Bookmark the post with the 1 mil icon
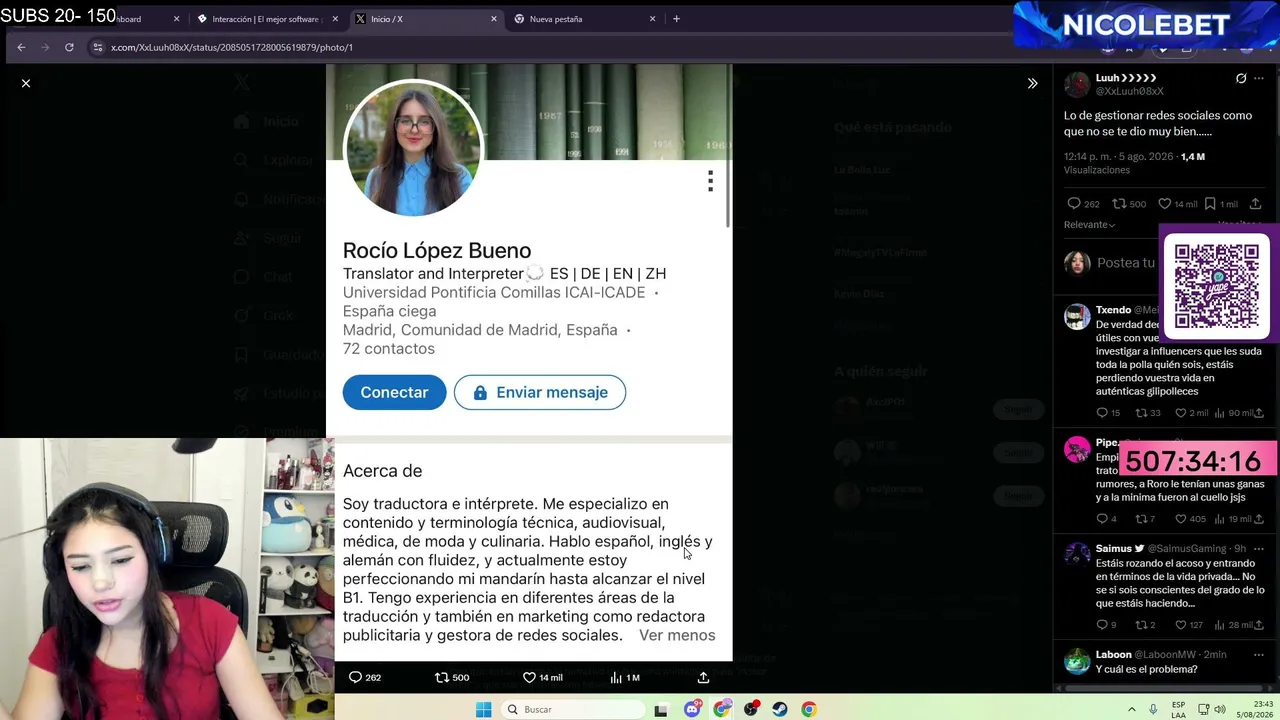 point(1210,204)
